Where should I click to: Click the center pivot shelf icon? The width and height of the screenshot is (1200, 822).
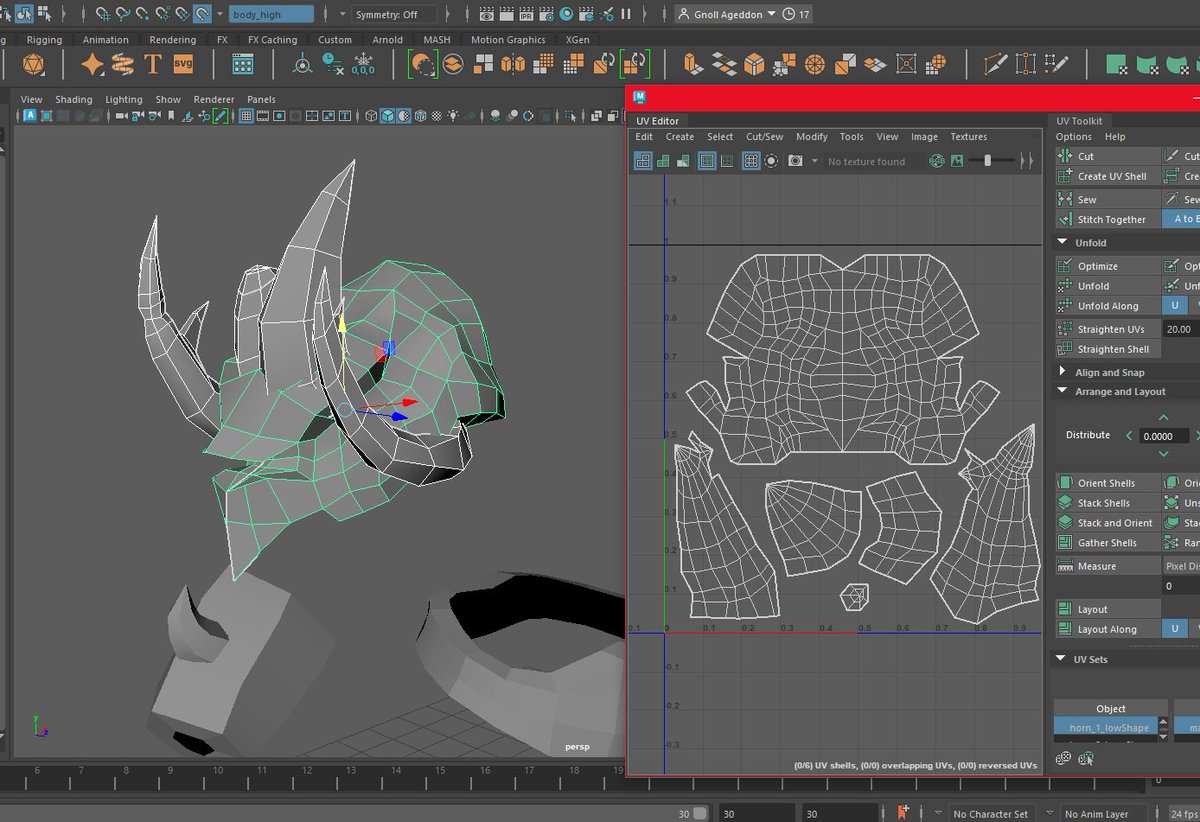click(302, 65)
